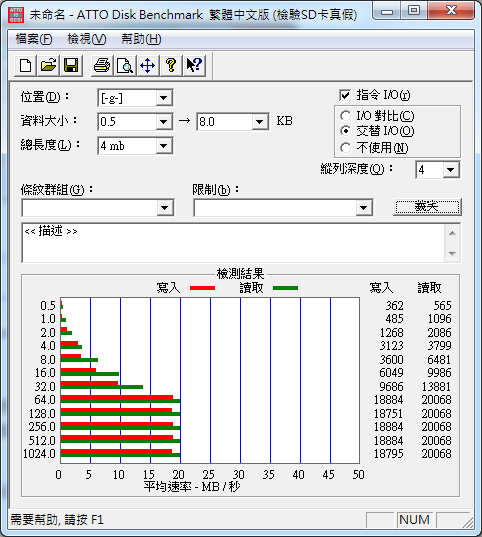Open the 檢視(V) menu
This screenshot has height=537, width=482.
click(87, 39)
